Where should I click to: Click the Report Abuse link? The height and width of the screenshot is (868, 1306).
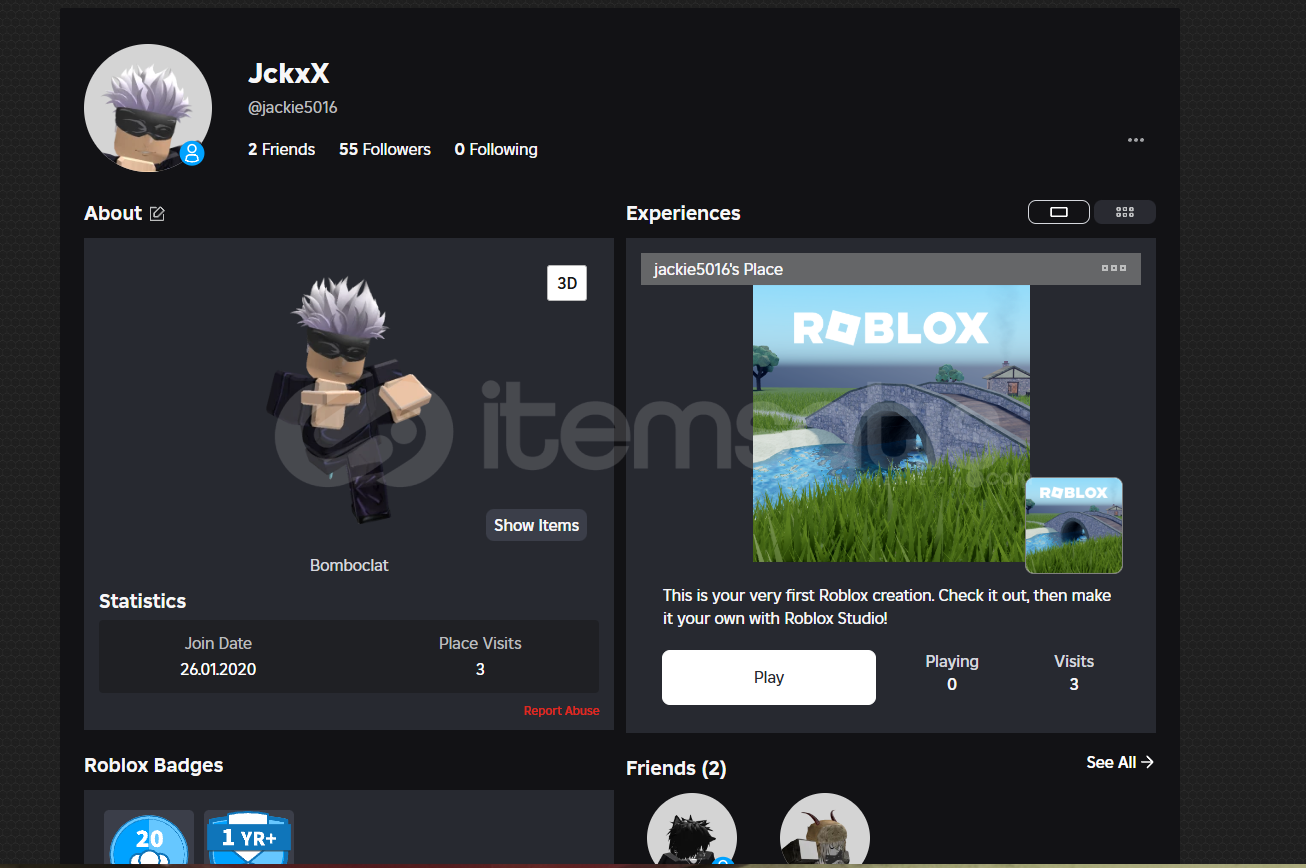562,711
